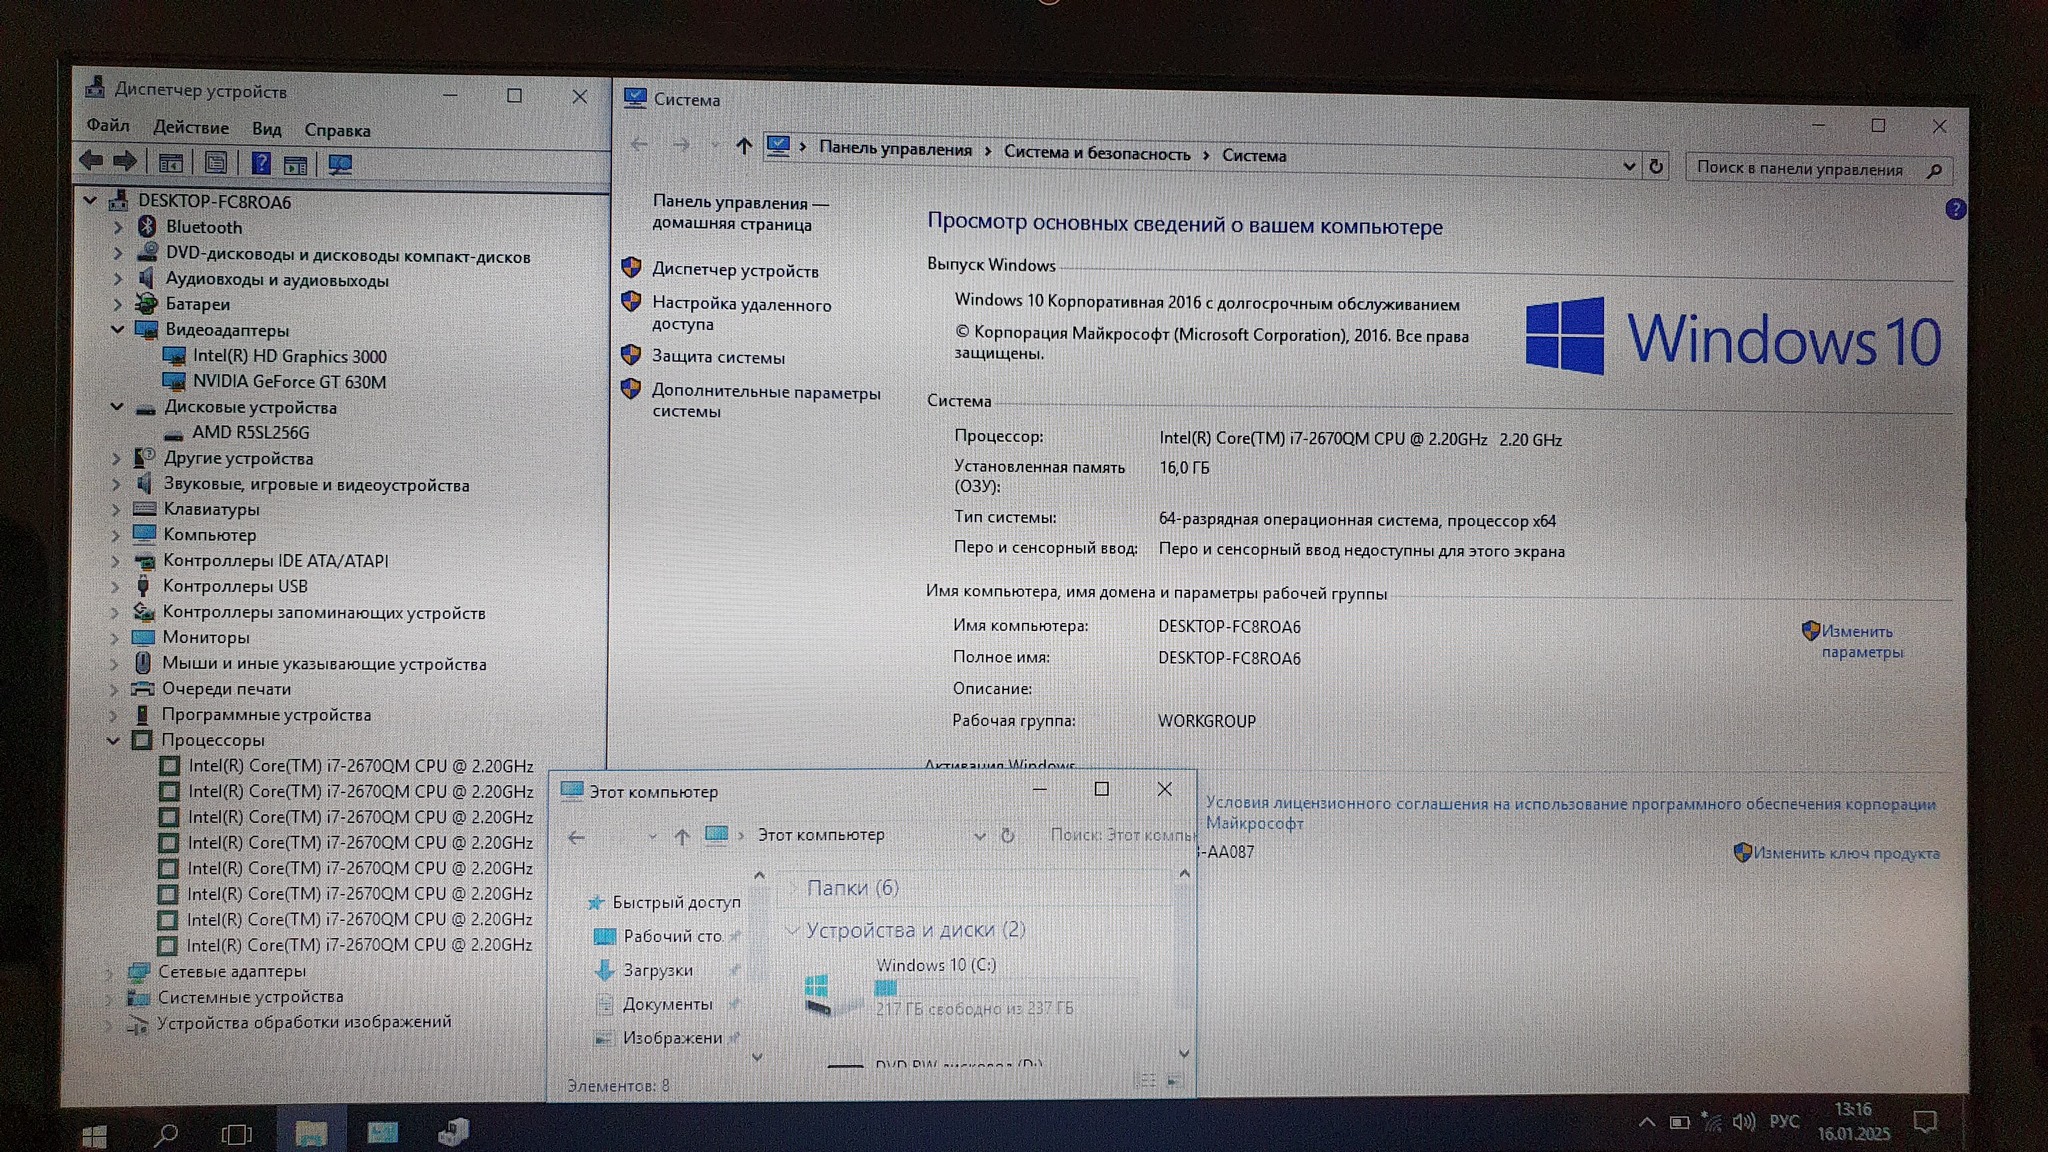The image size is (2048, 1152).
Task: Click Изменить ключ продукта link
Action: 1845,853
